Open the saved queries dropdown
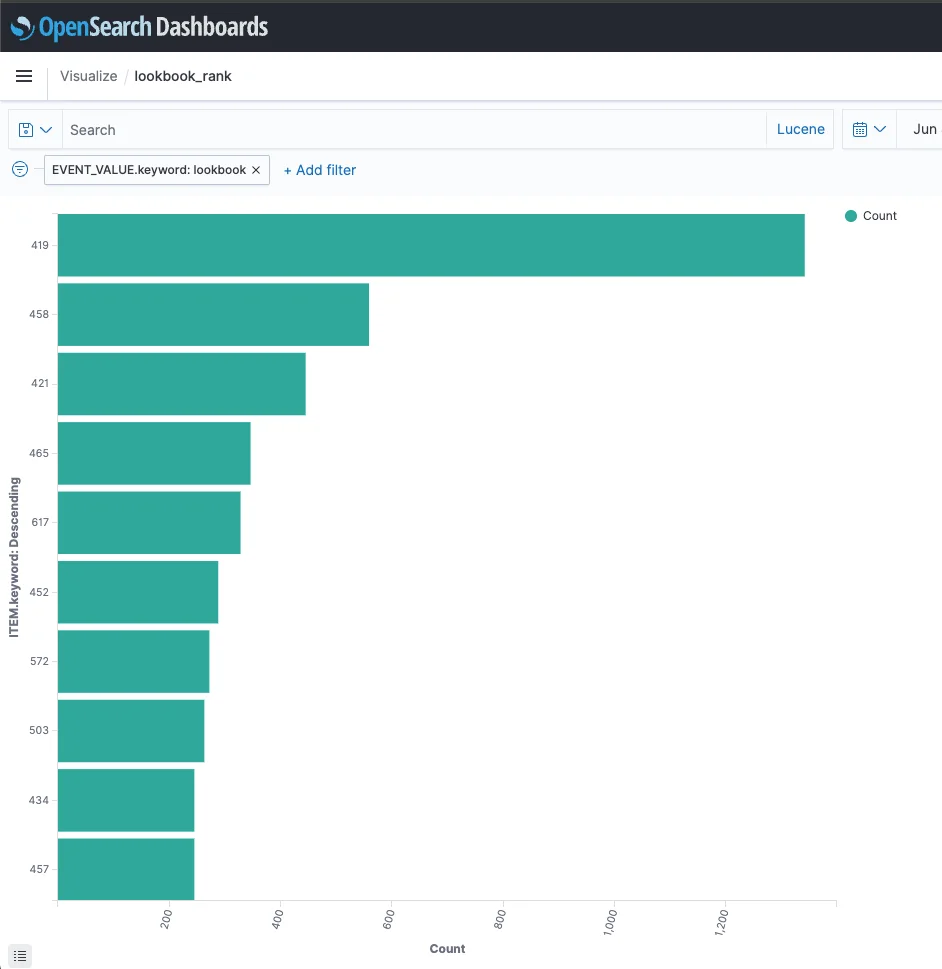The height and width of the screenshot is (969, 942). click(x=35, y=130)
